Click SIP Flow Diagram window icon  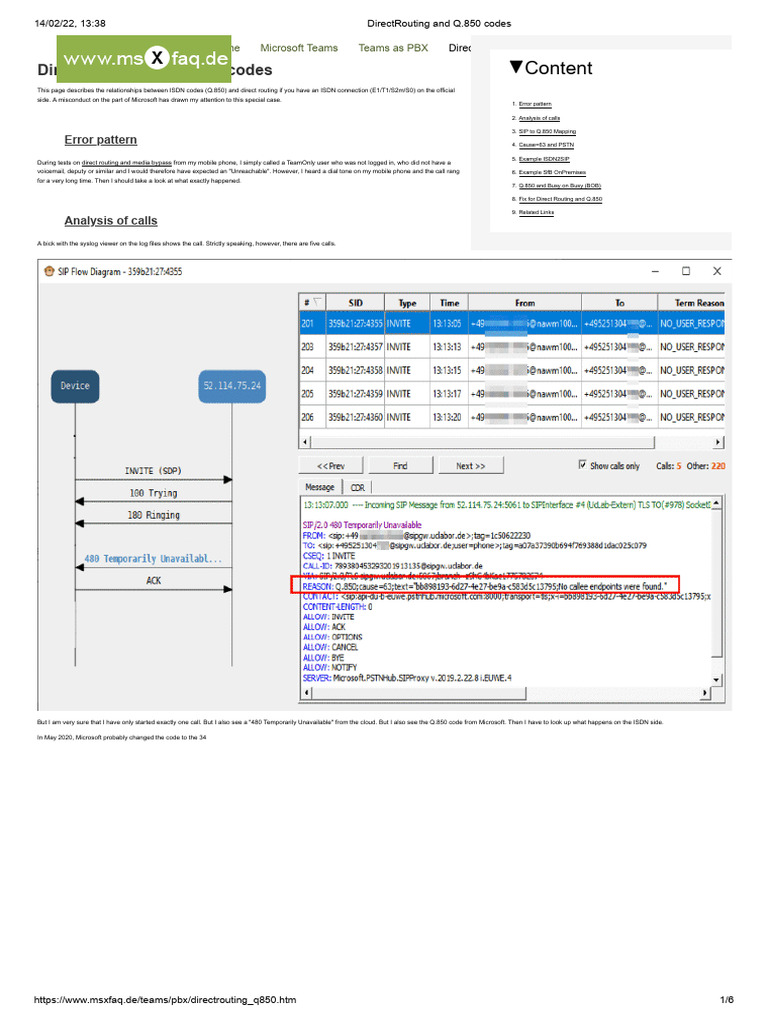pyautogui.click(x=49, y=271)
